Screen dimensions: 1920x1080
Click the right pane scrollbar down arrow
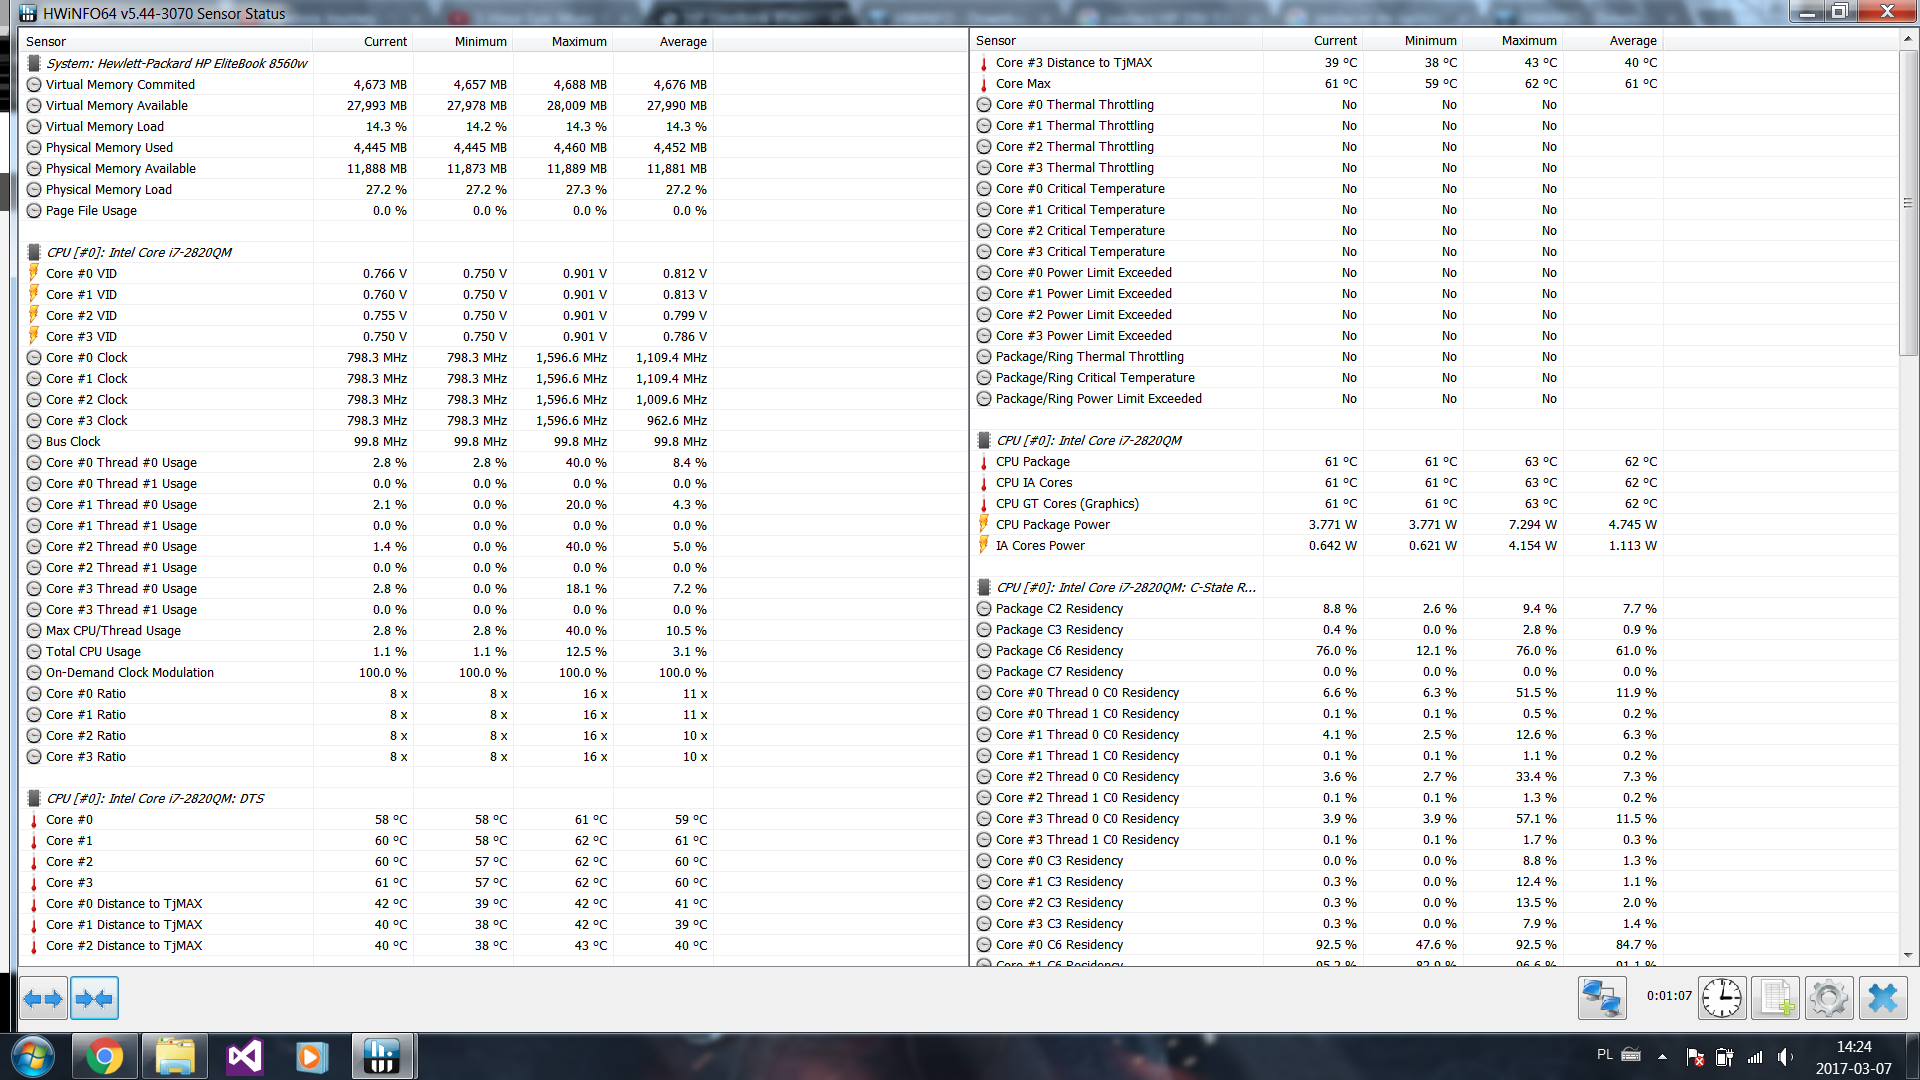[x=1908, y=956]
